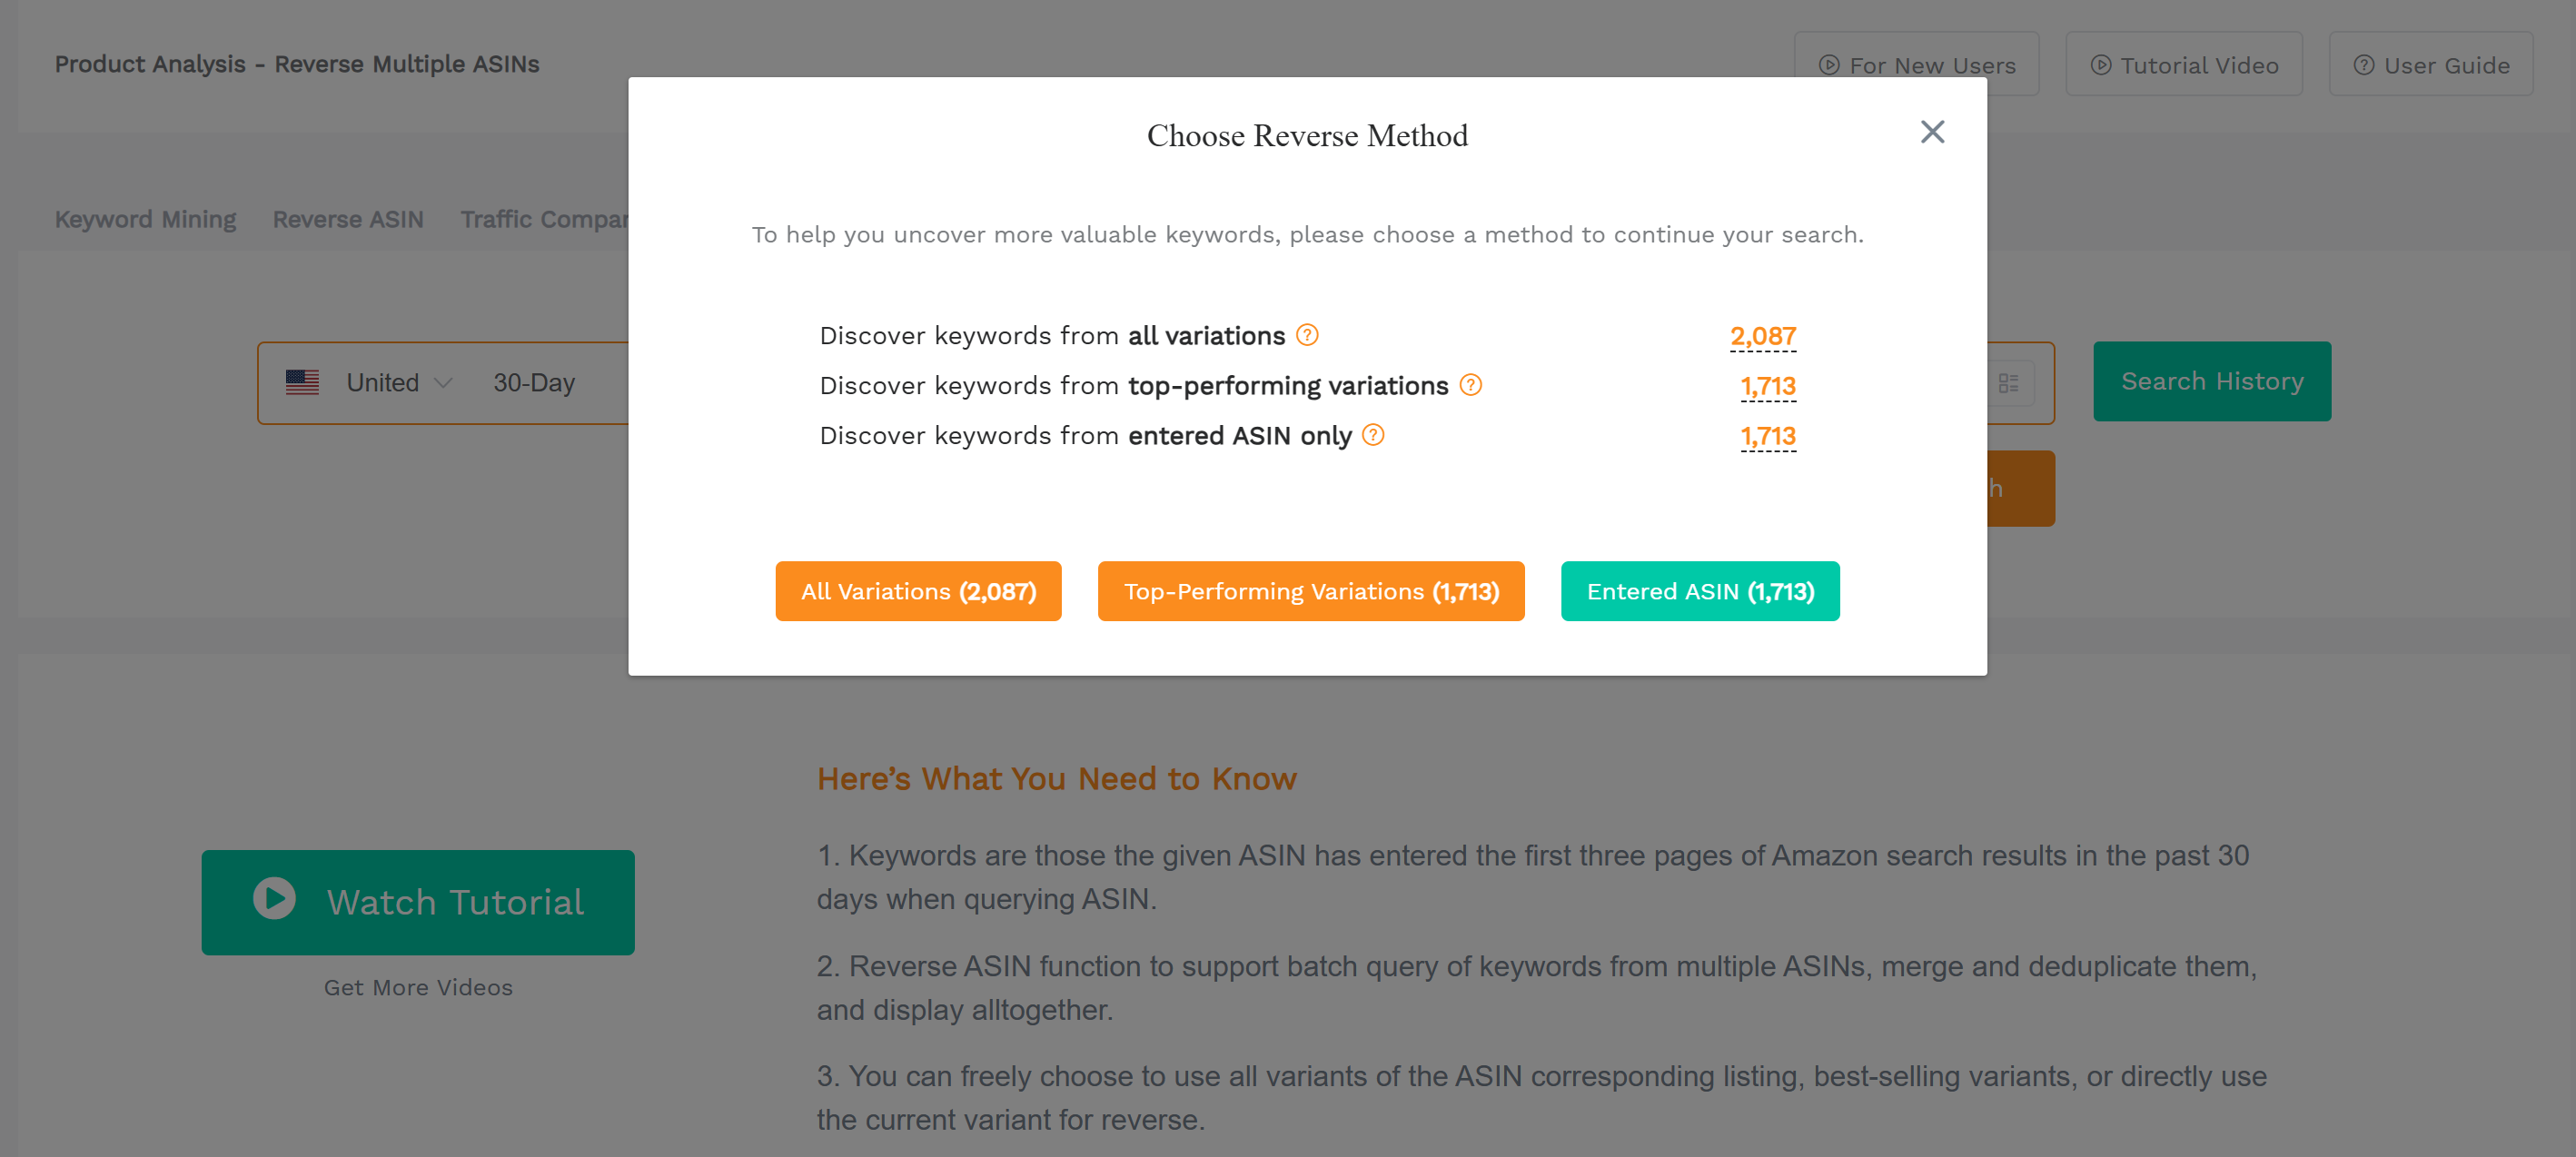This screenshot has height=1157, width=2576.
Task: Follow the Get More Videos link
Action: click(418, 987)
